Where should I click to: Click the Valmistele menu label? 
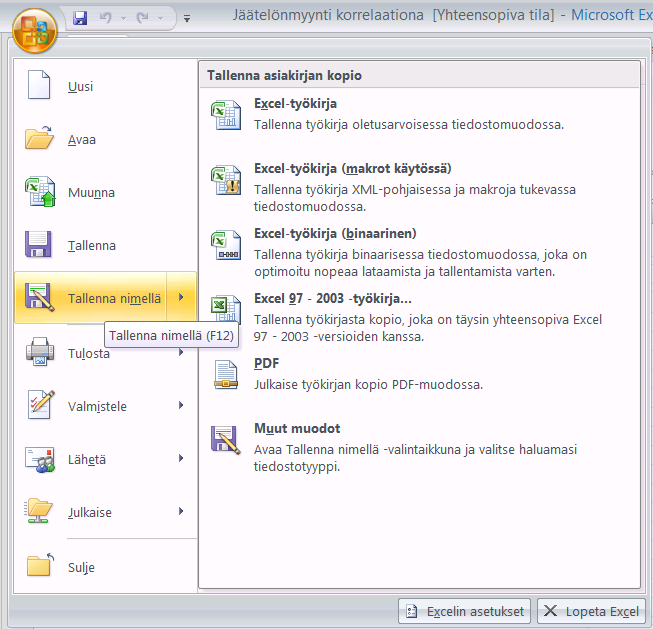pyautogui.click(x=97, y=406)
